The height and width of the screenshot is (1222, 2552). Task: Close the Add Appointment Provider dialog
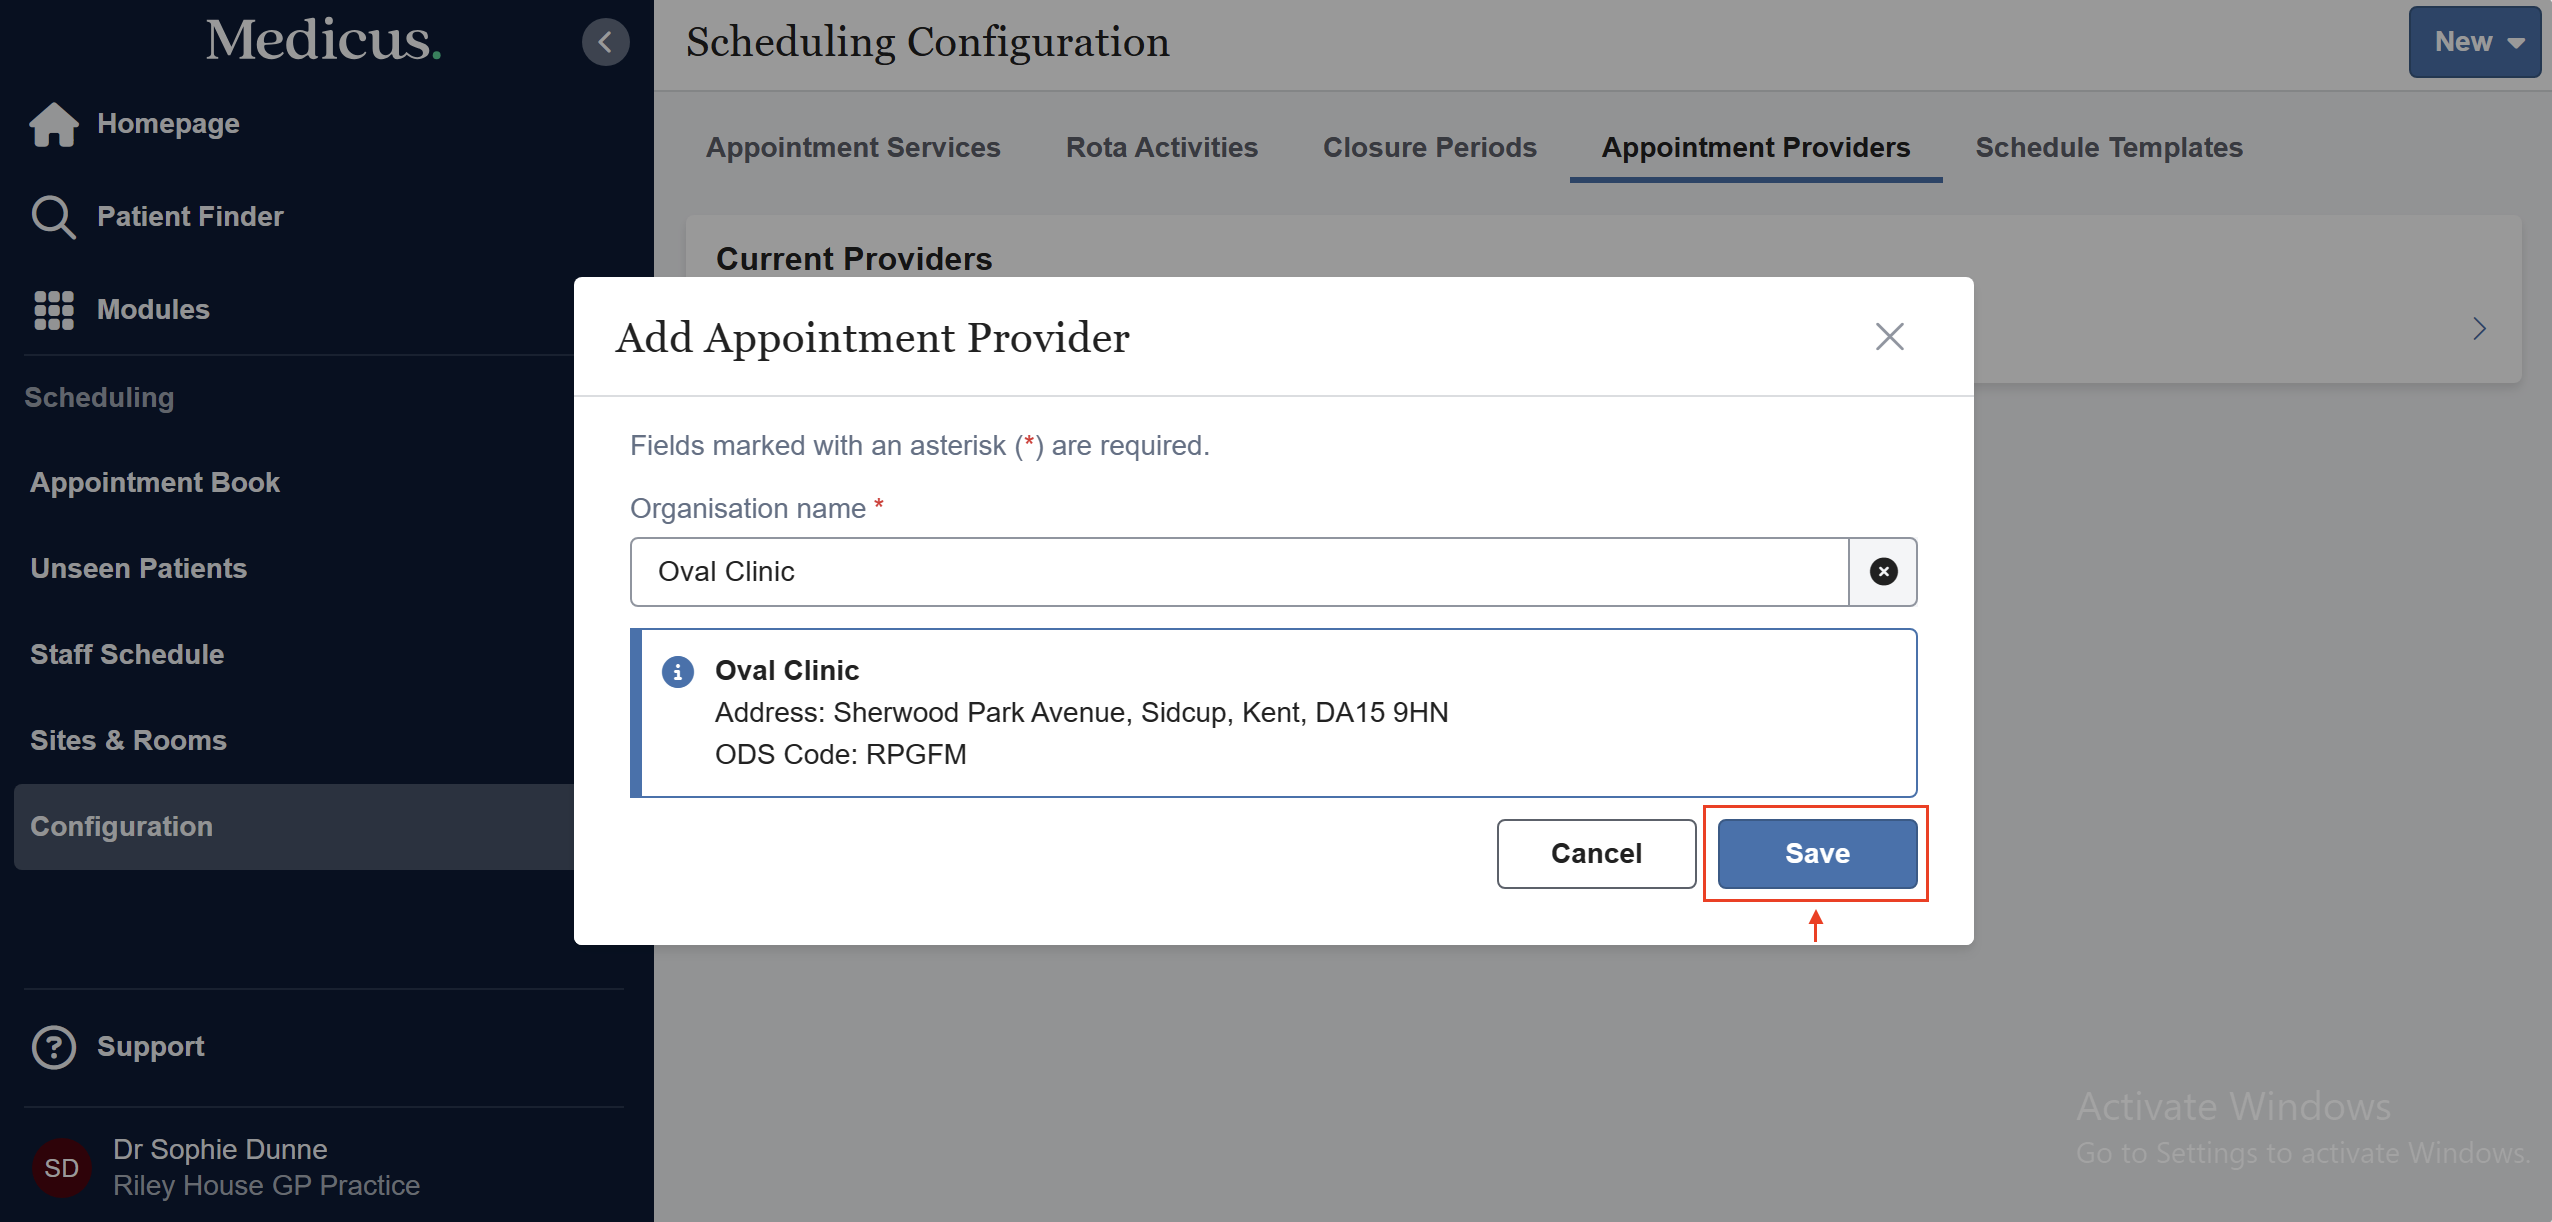(1889, 337)
